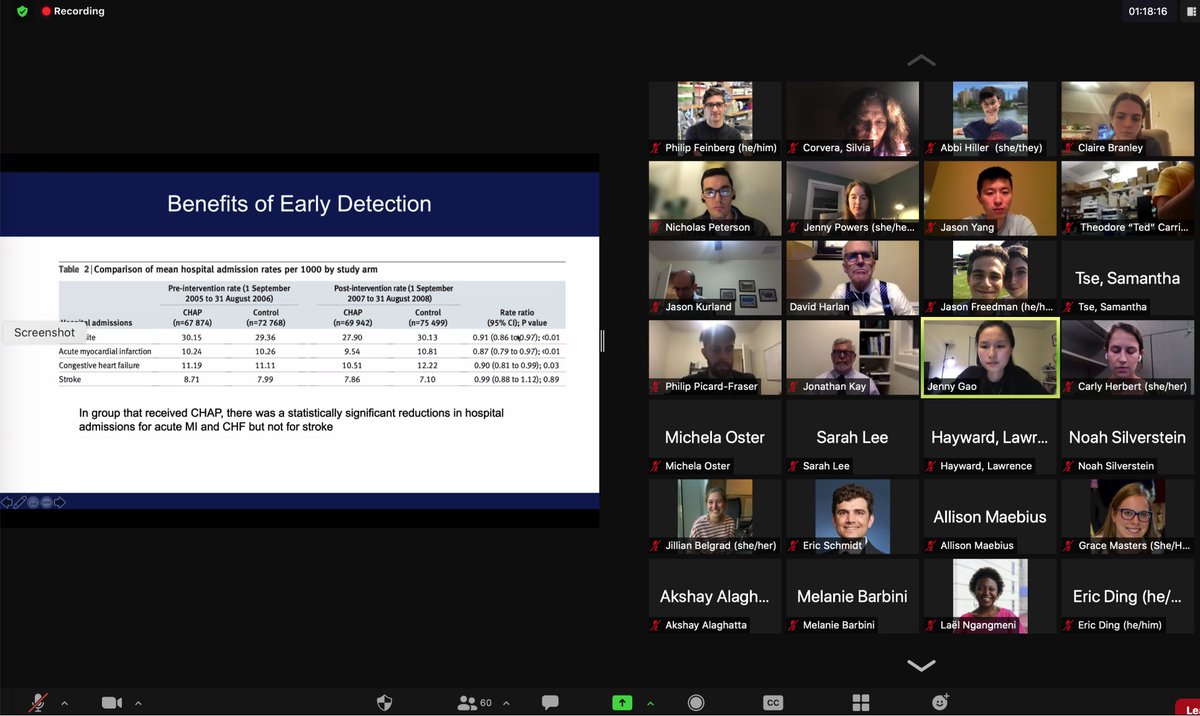Toggle encryption status via green shield indicator
The image size is (1200, 716).
[21, 11]
